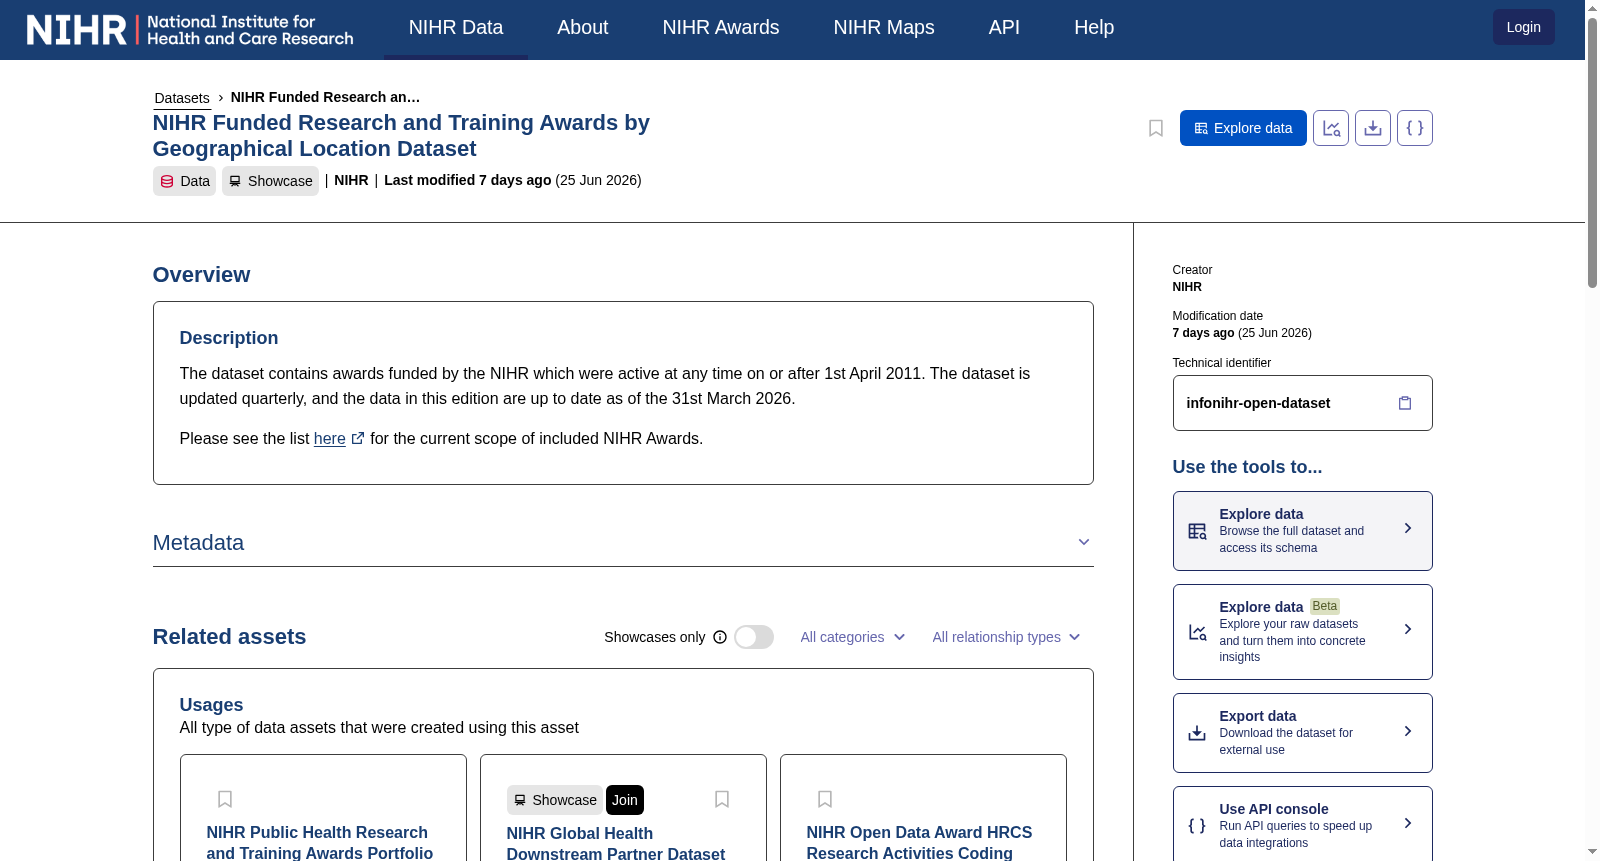
Task: Click the blue Explore data button
Action: [1243, 128]
